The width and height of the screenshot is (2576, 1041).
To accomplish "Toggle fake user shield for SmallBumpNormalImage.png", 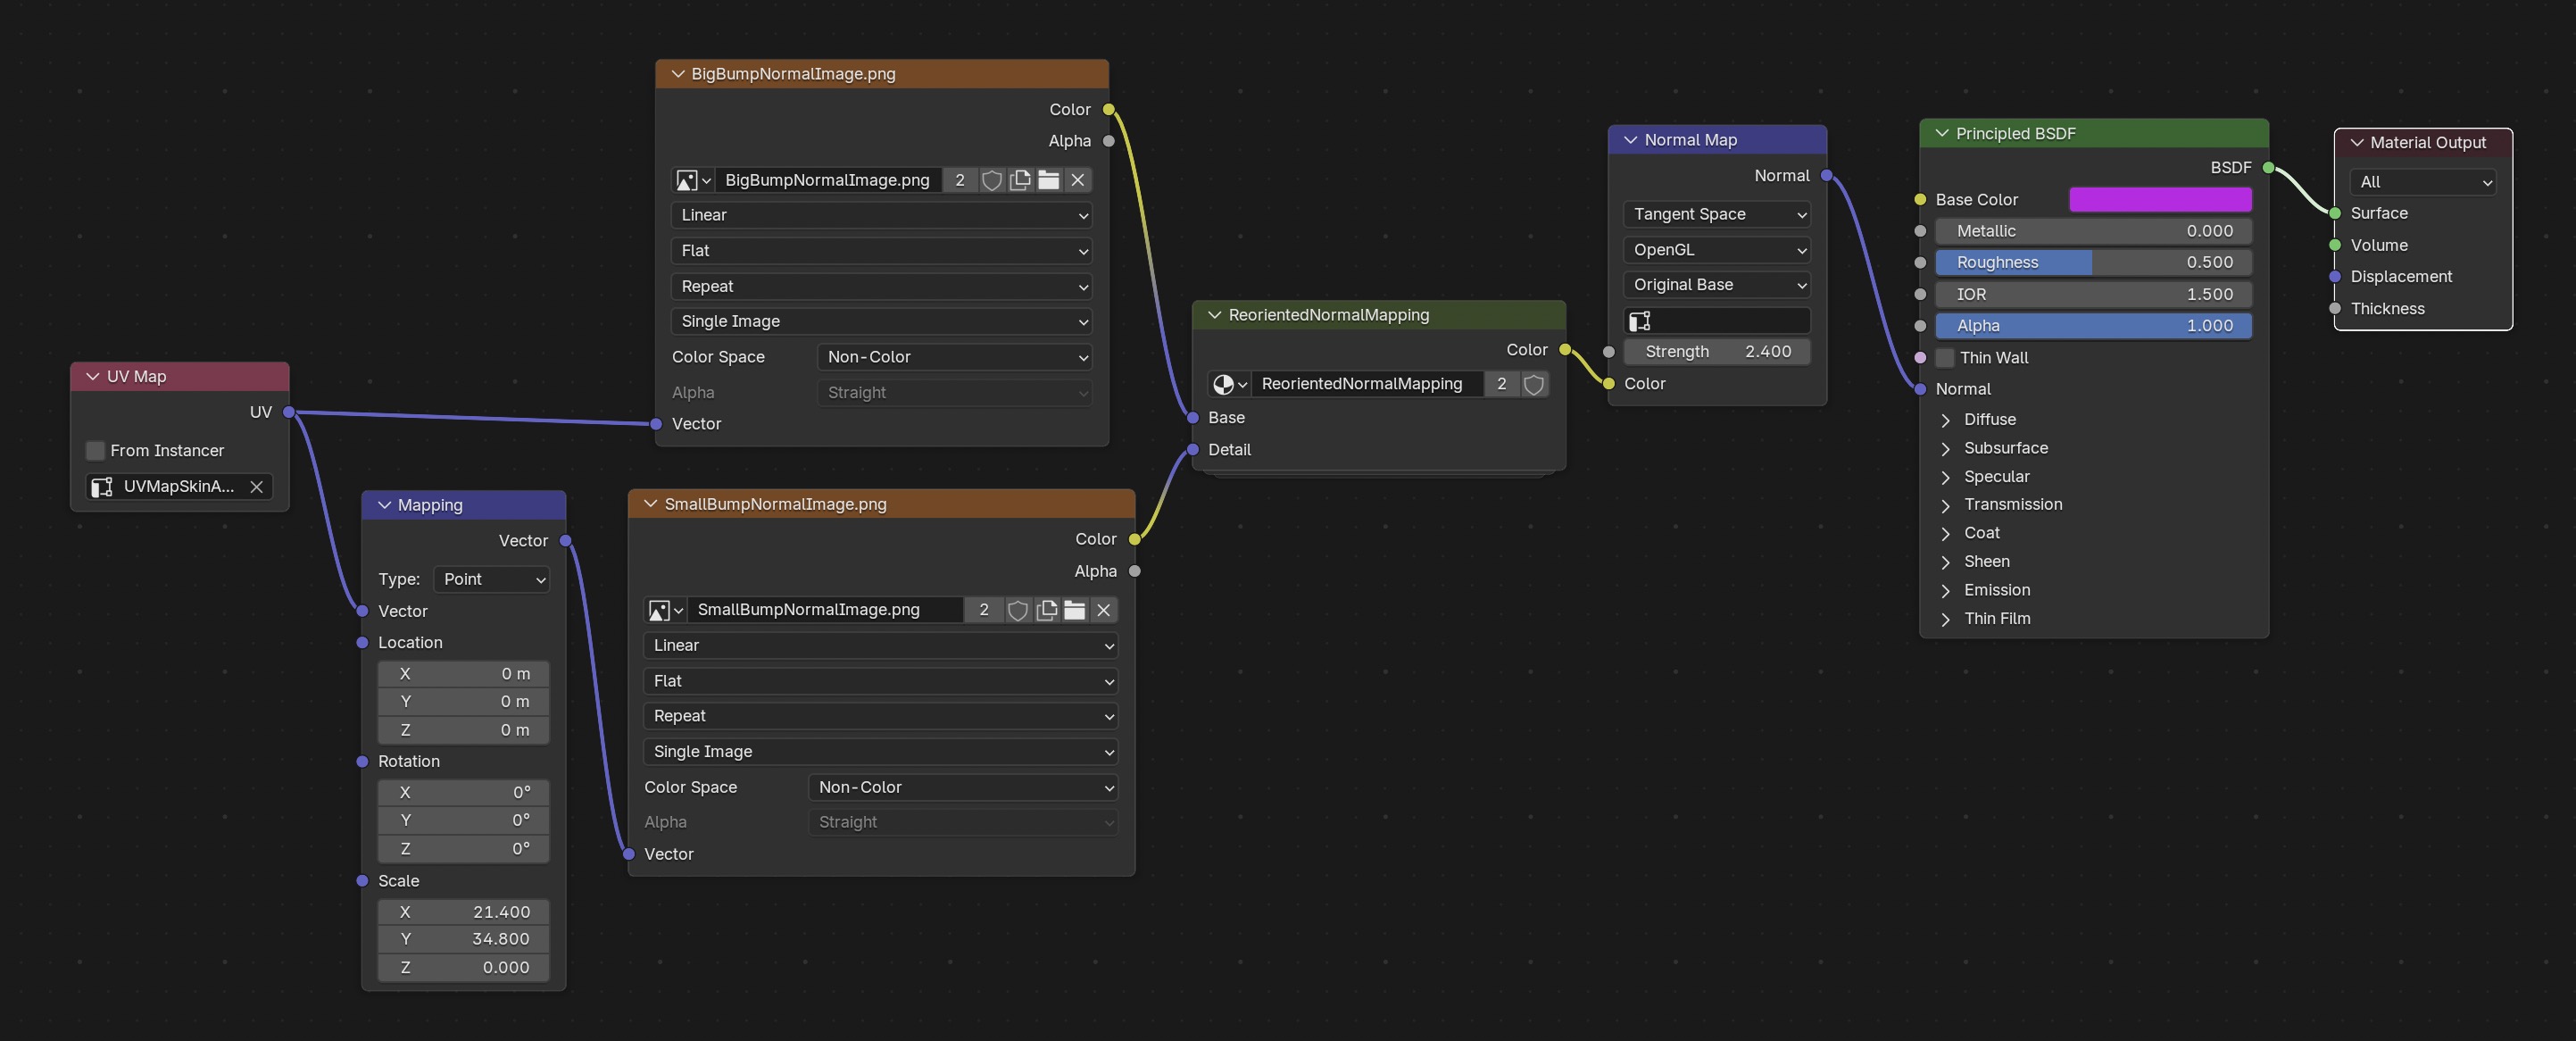I will coord(1017,610).
